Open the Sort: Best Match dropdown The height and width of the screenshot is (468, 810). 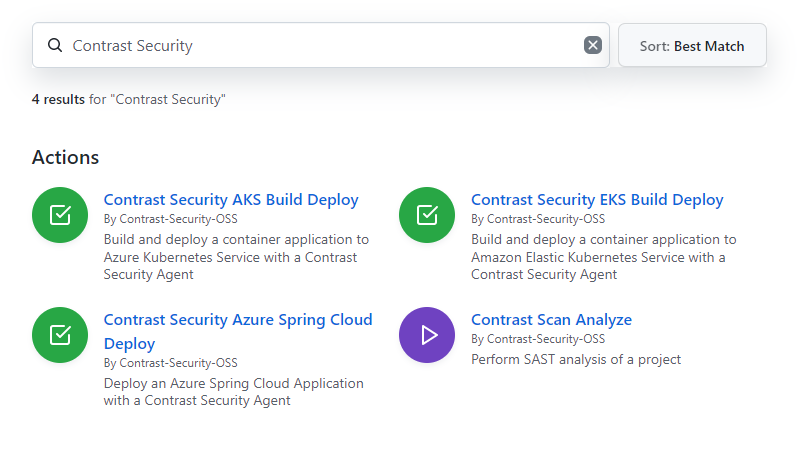[x=692, y=45]
